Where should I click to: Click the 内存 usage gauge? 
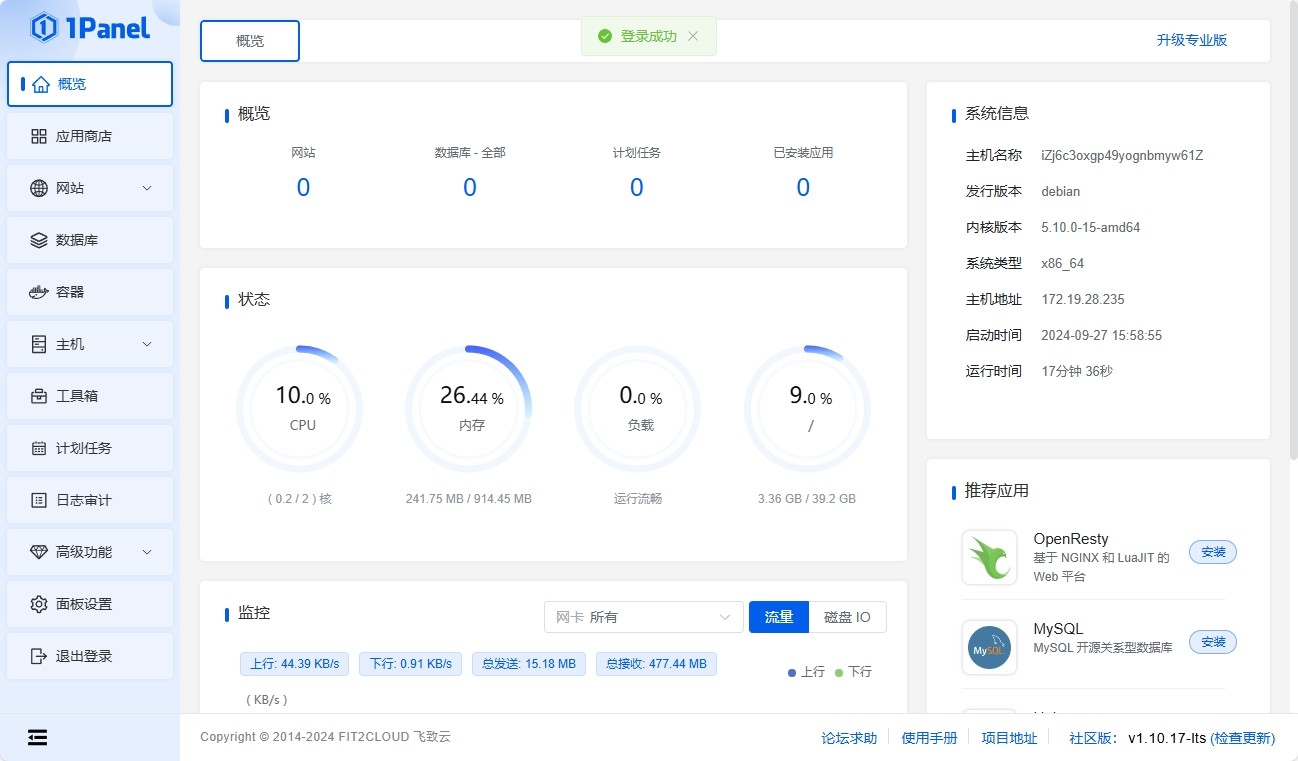(469, 408)
